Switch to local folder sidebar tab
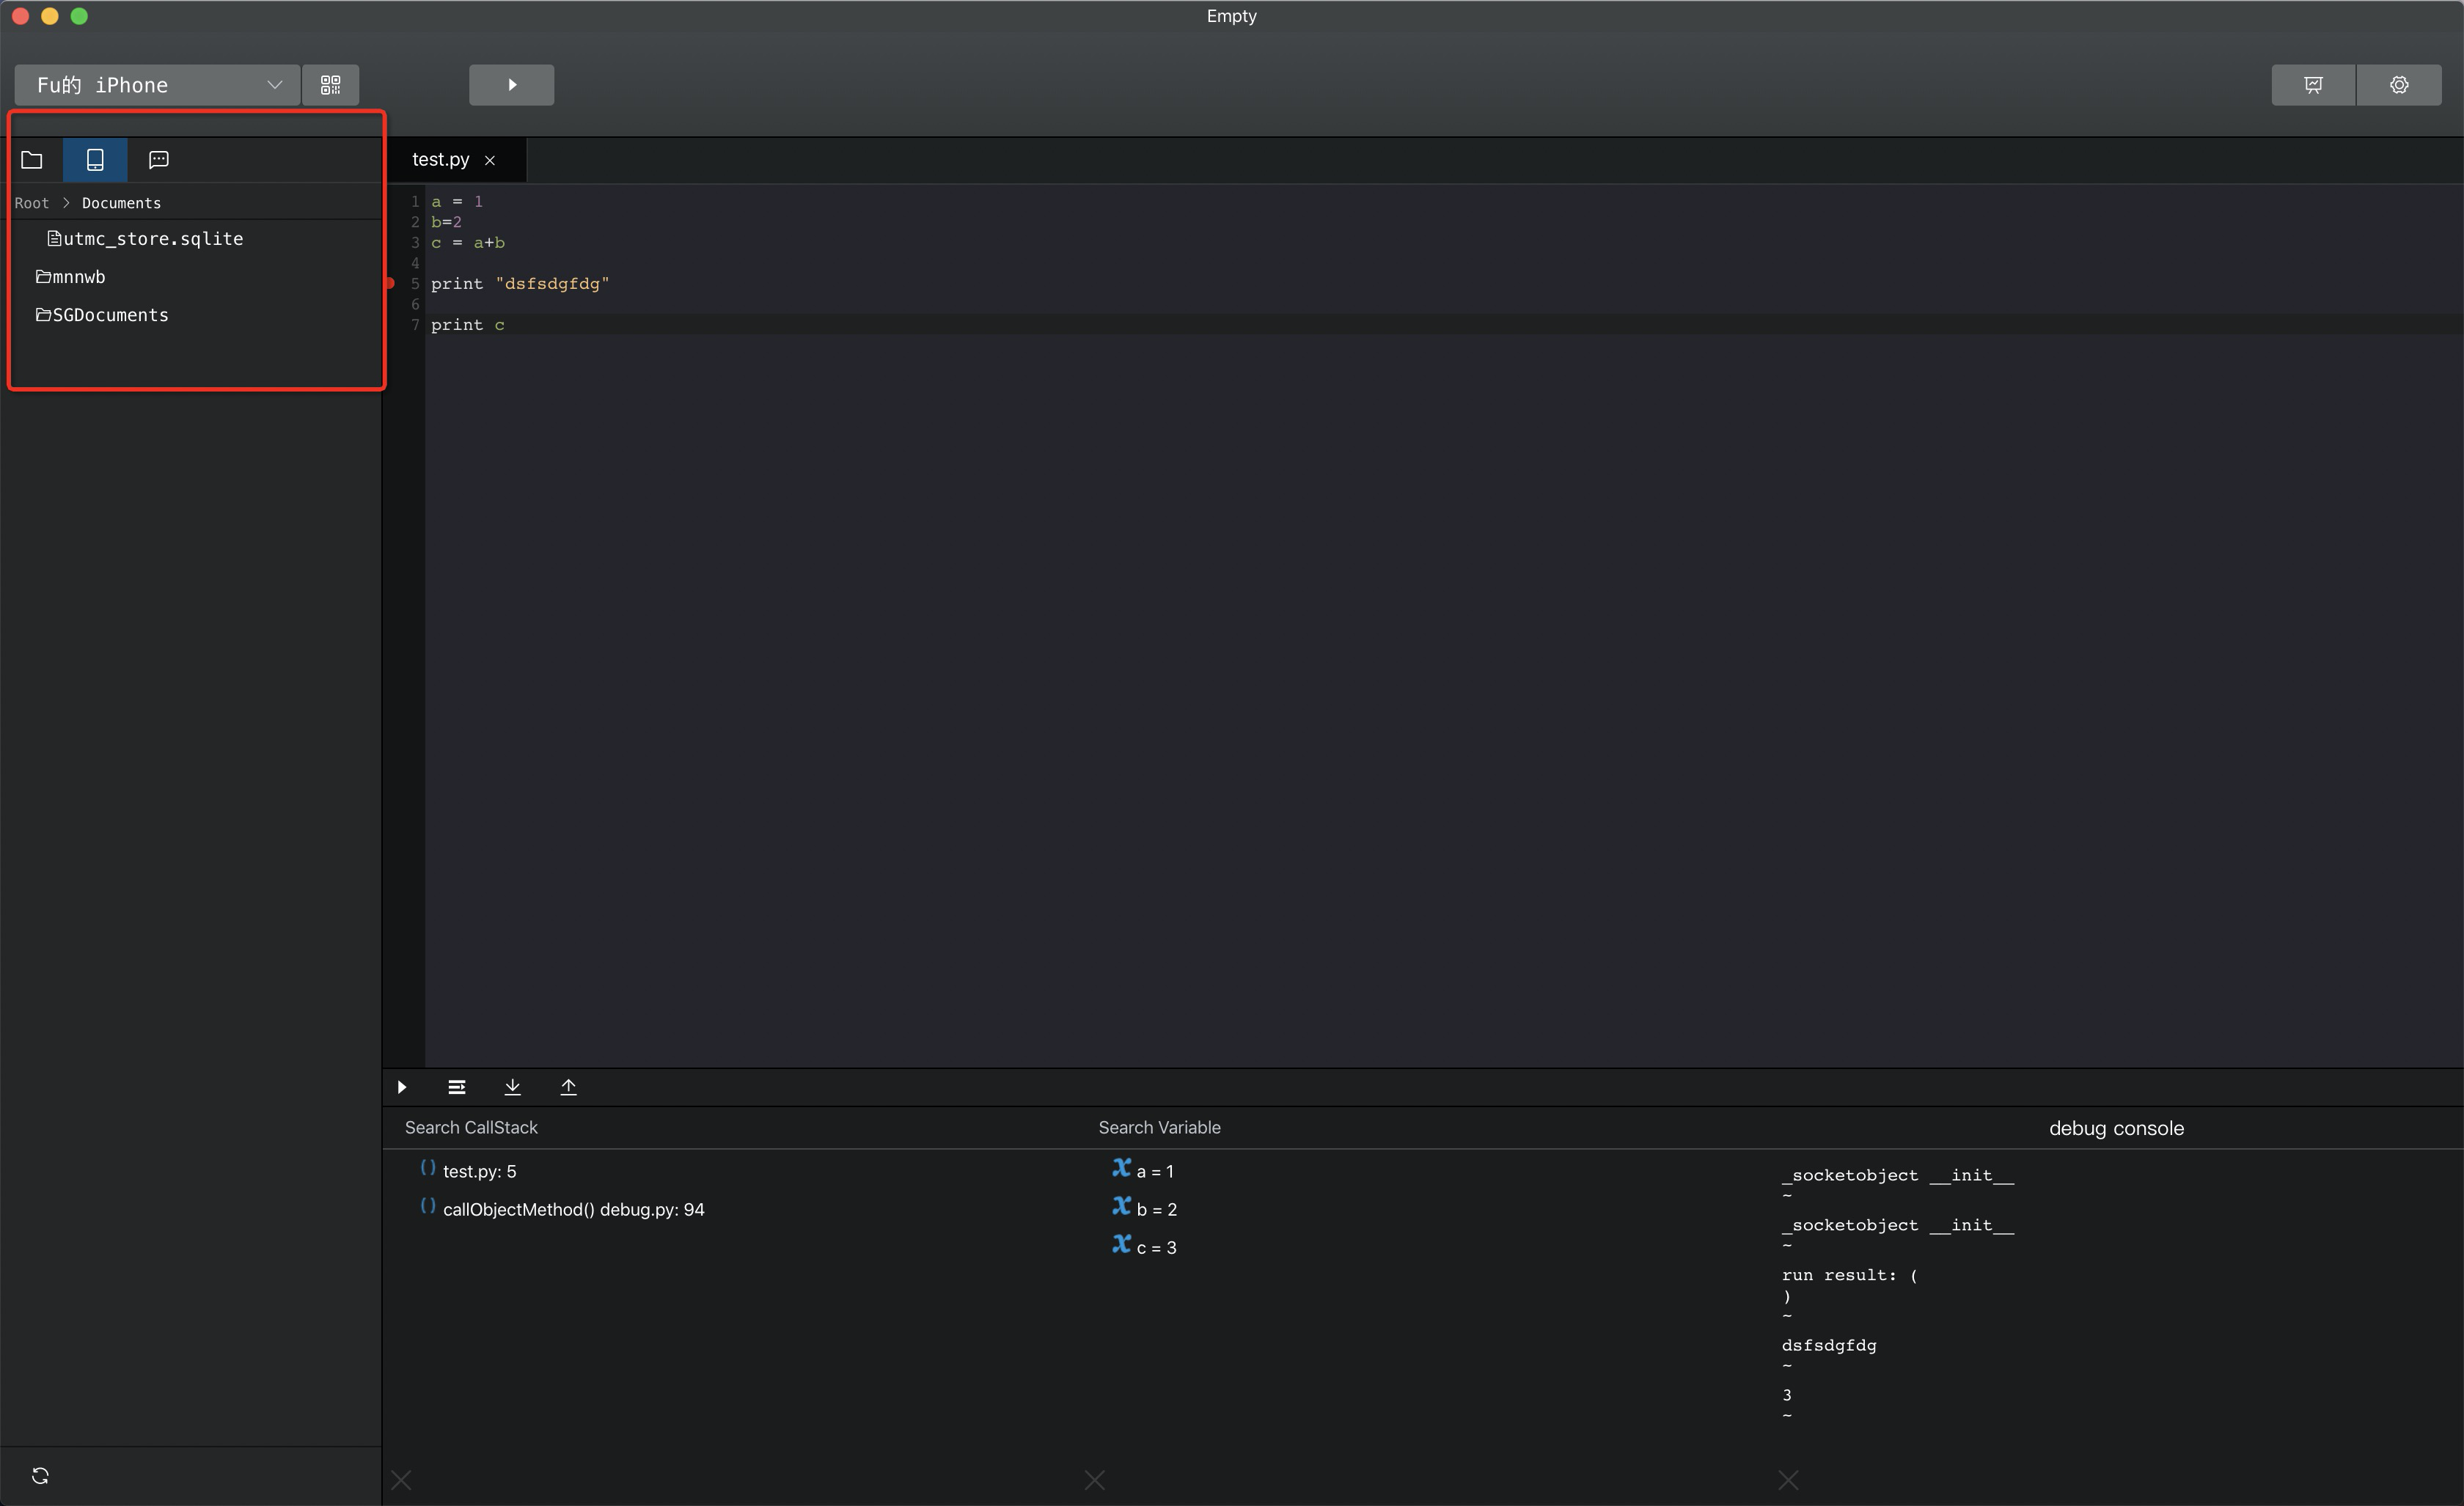This screenshot has height=1506, width=2464. click(x=32, y=160)
